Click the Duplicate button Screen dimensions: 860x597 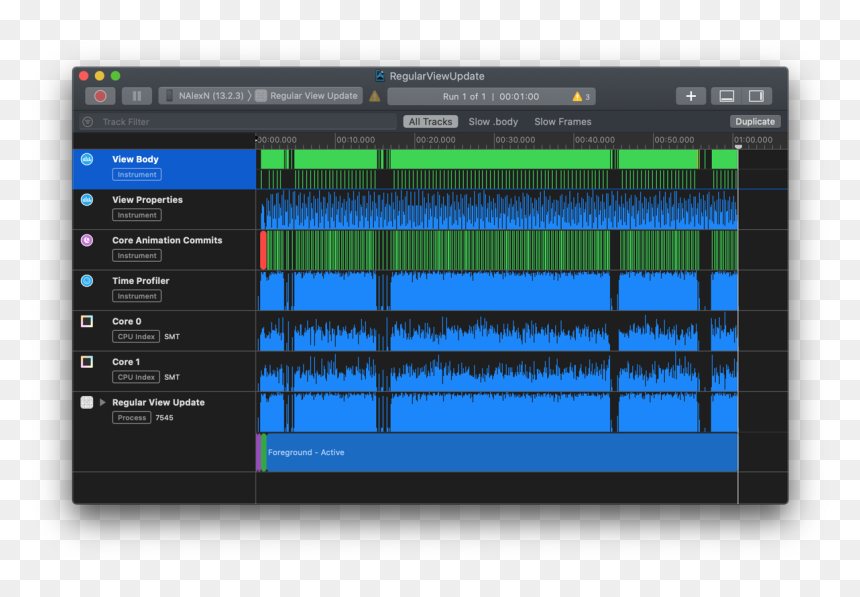[755, 122]
